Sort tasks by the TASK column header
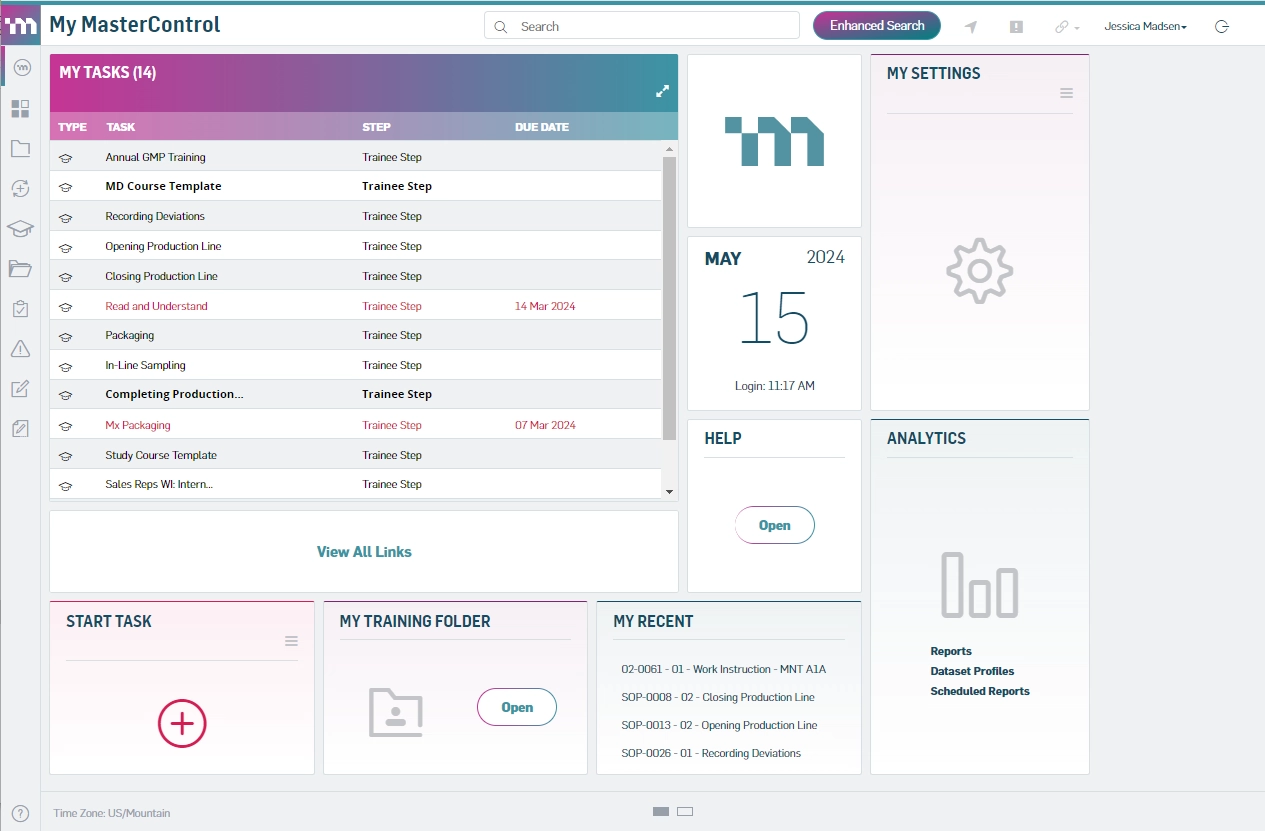 121,127
